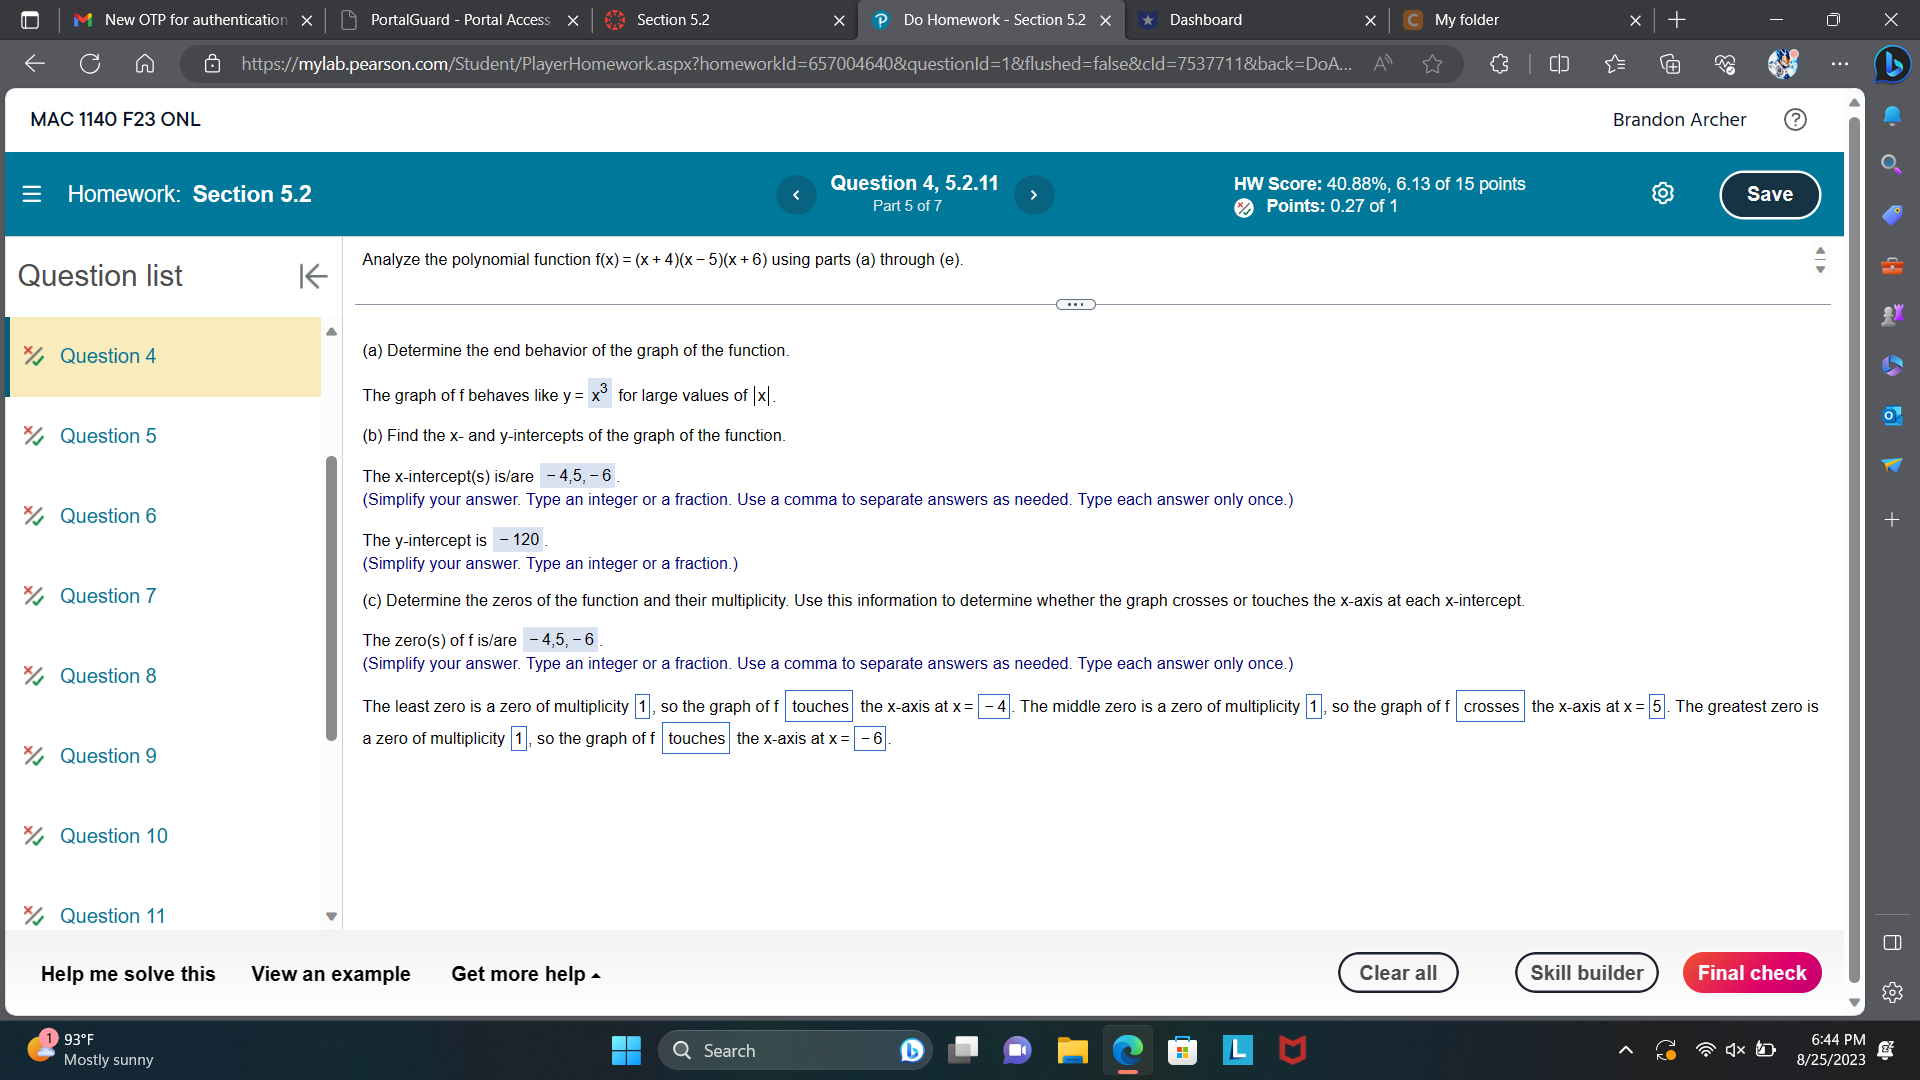Open the question list hamburger menu
Screen dimensions: 1920x1080
click(x=33, y=193)
